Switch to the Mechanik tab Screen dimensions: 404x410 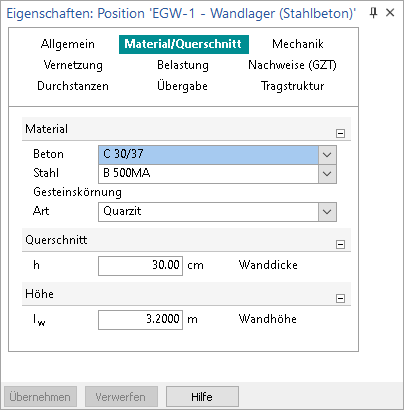(298, 44)
